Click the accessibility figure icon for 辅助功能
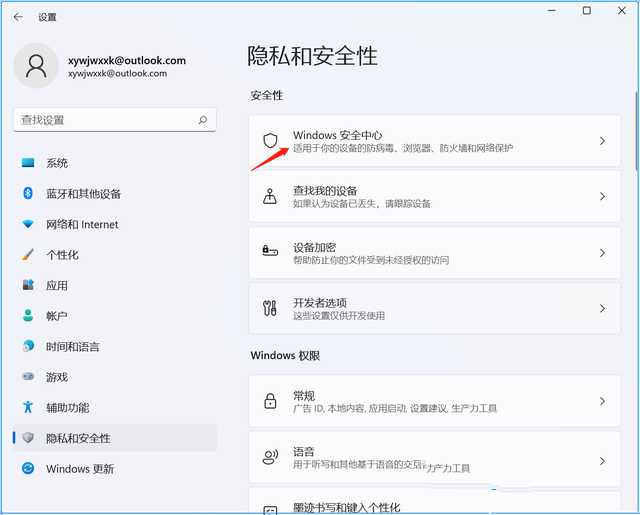The image size is (640, 515). coord(28,407)
